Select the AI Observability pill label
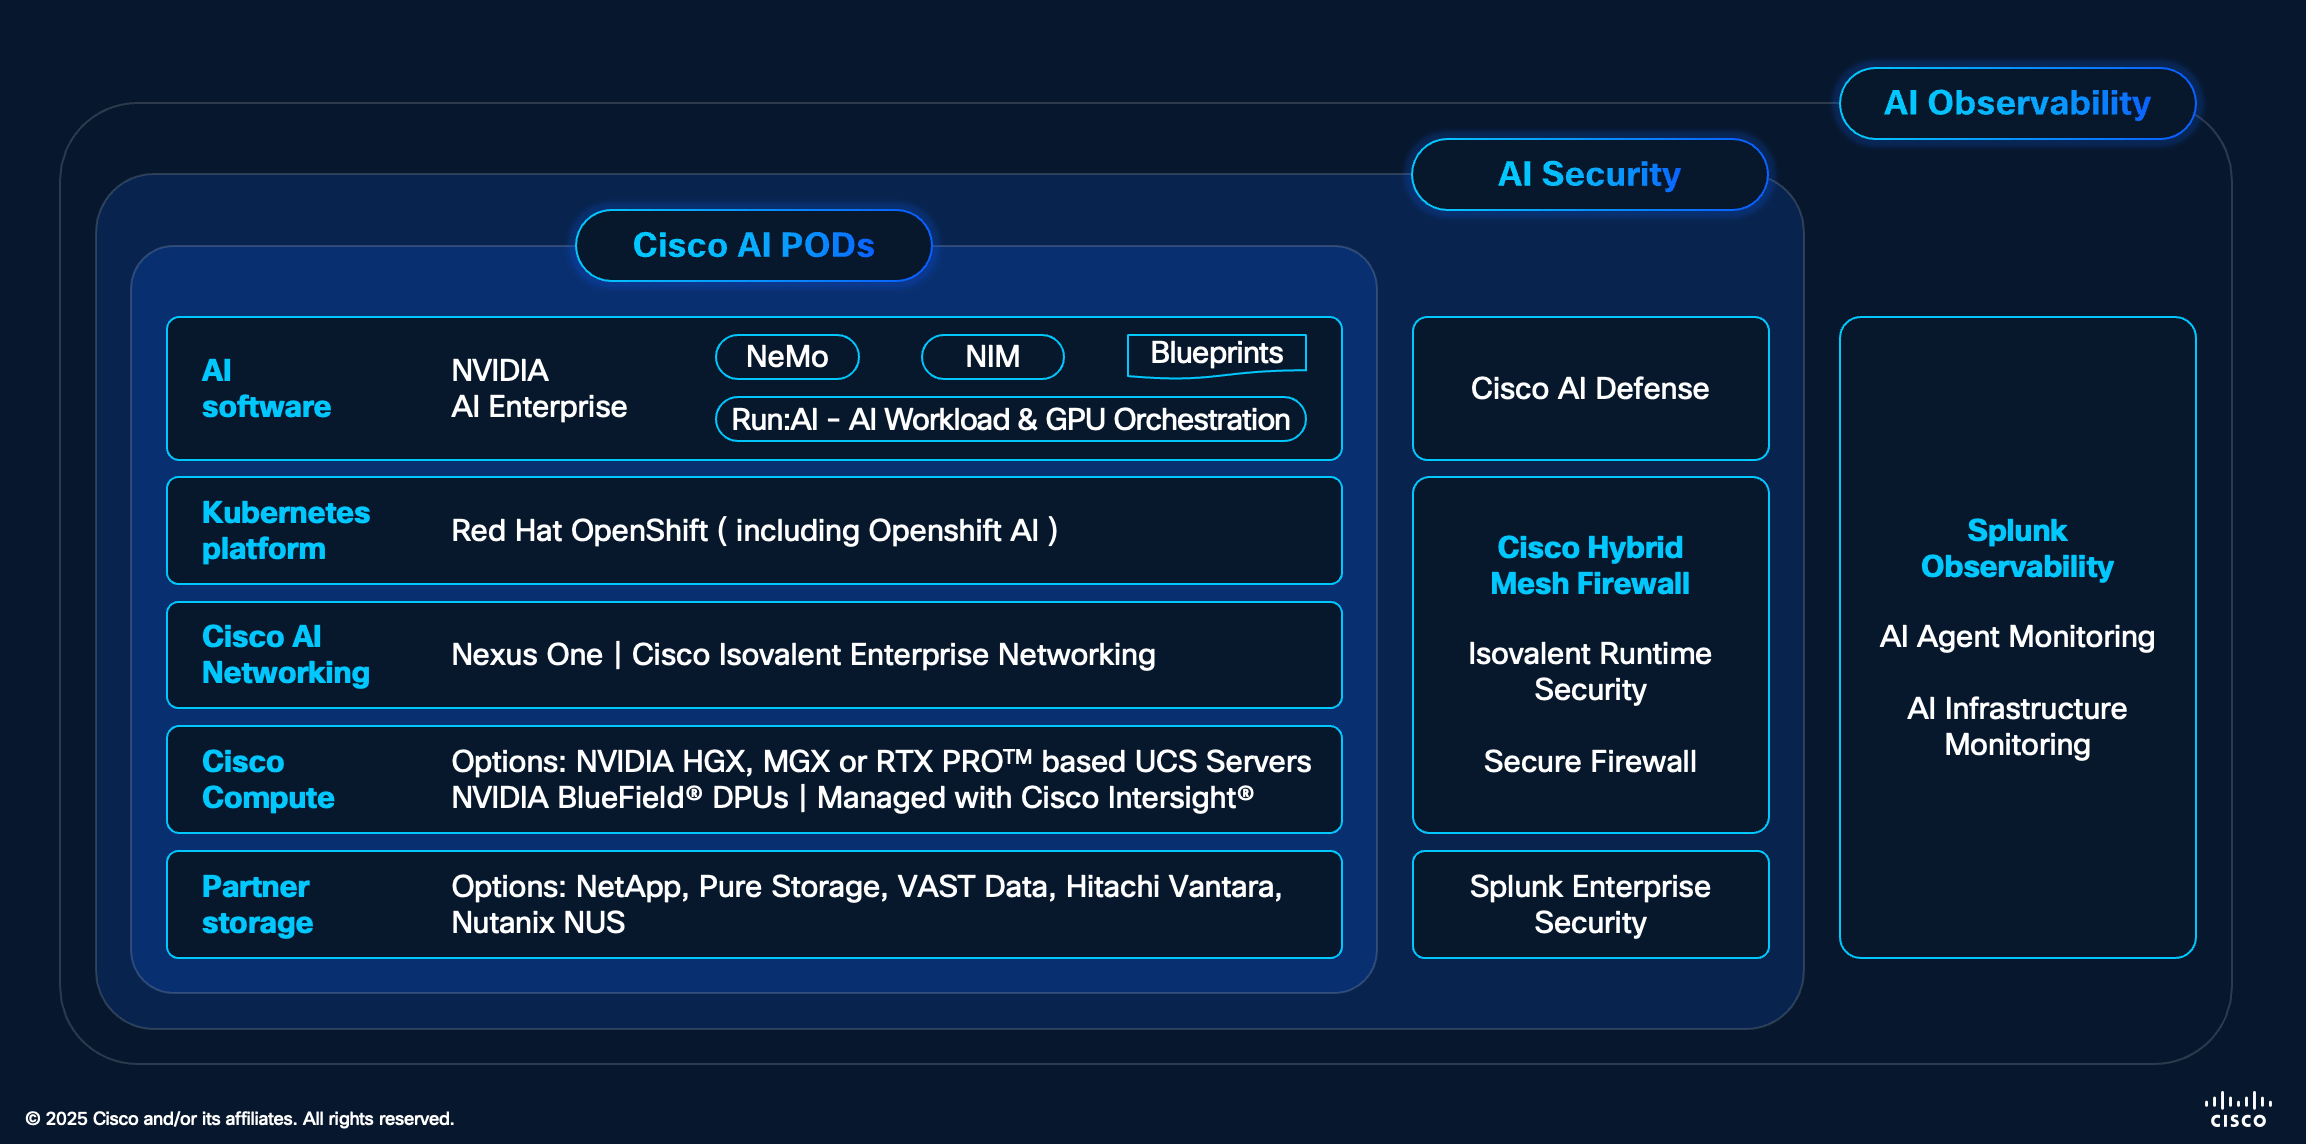Viewport: 2306px width, 1144px height. pyautogui.click(x=2017, y=103)
